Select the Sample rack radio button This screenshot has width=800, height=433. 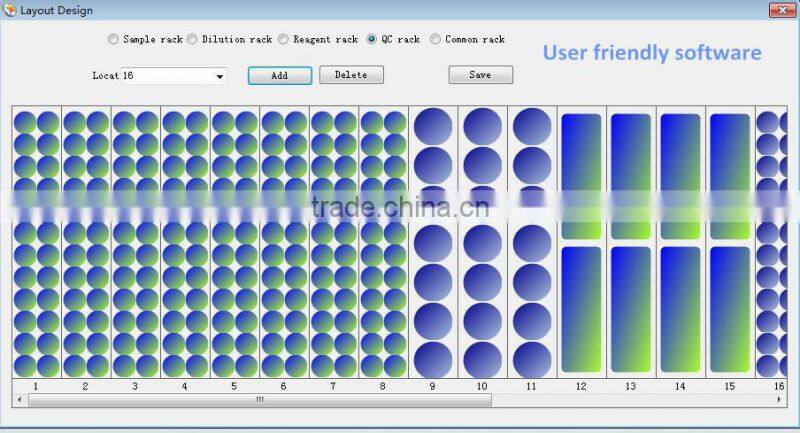[113, 40]
